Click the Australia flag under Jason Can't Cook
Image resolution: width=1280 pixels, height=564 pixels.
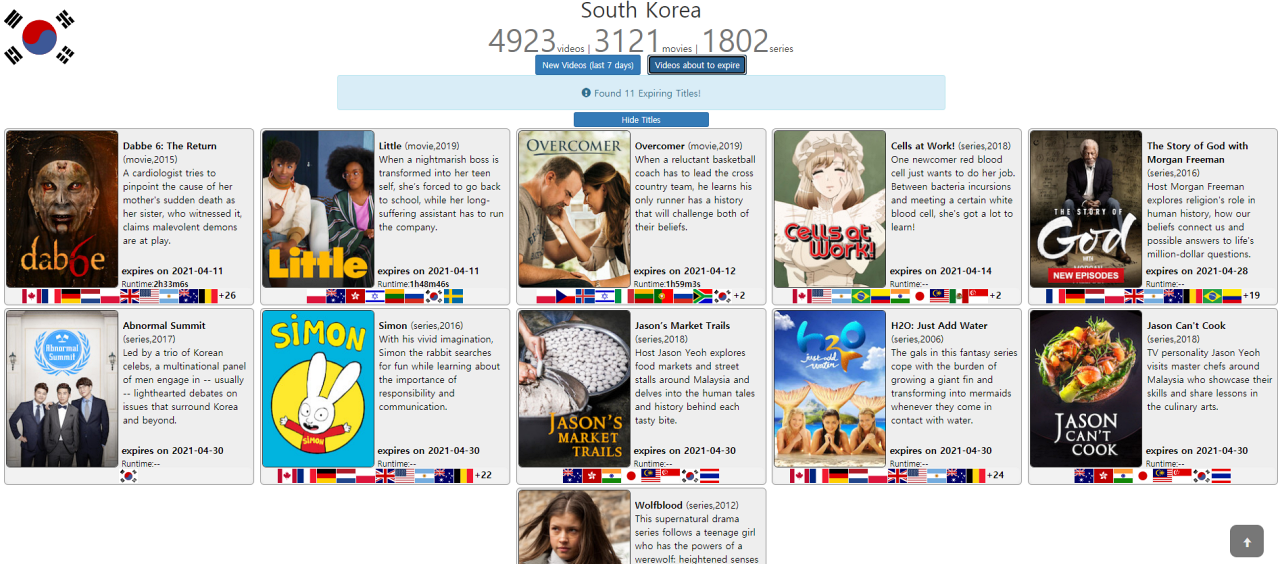click(x=1084, y=476)
